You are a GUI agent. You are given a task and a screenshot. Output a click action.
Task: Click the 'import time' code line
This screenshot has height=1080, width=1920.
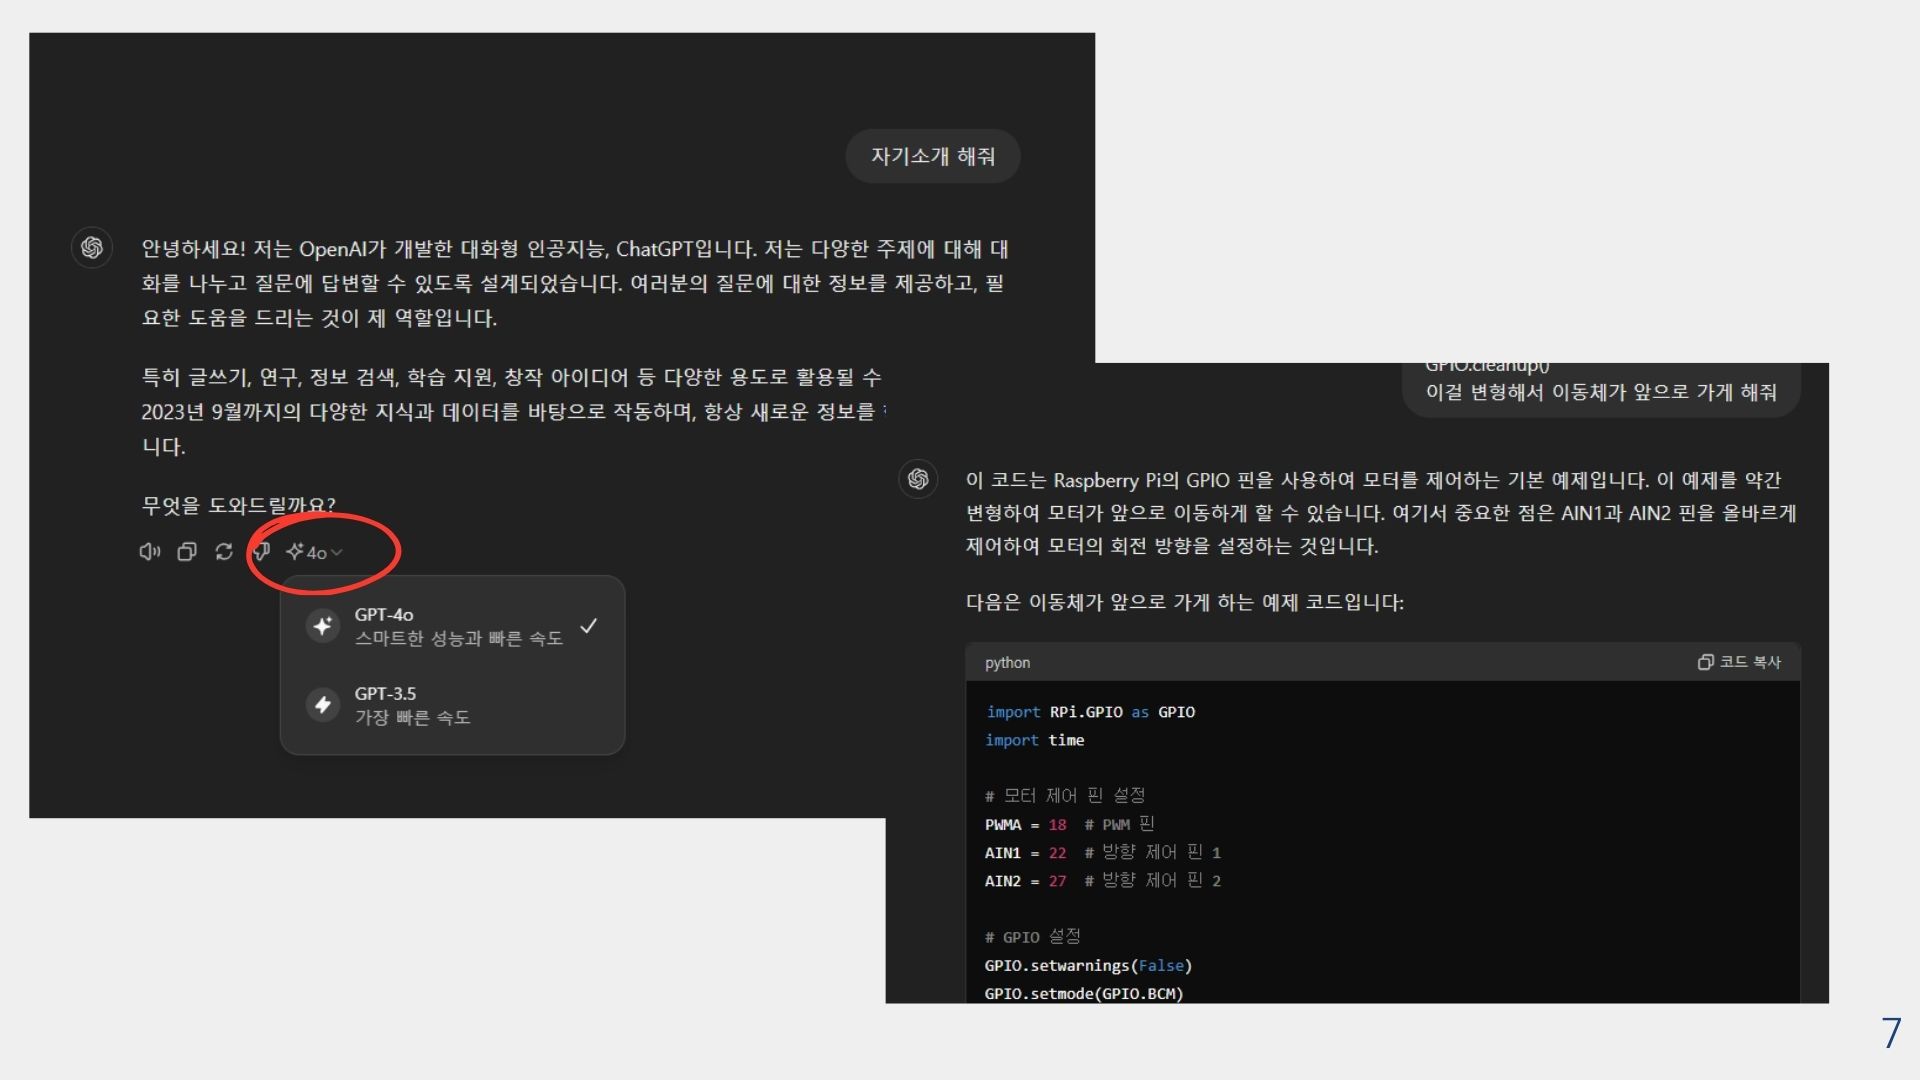[1034, 740]
